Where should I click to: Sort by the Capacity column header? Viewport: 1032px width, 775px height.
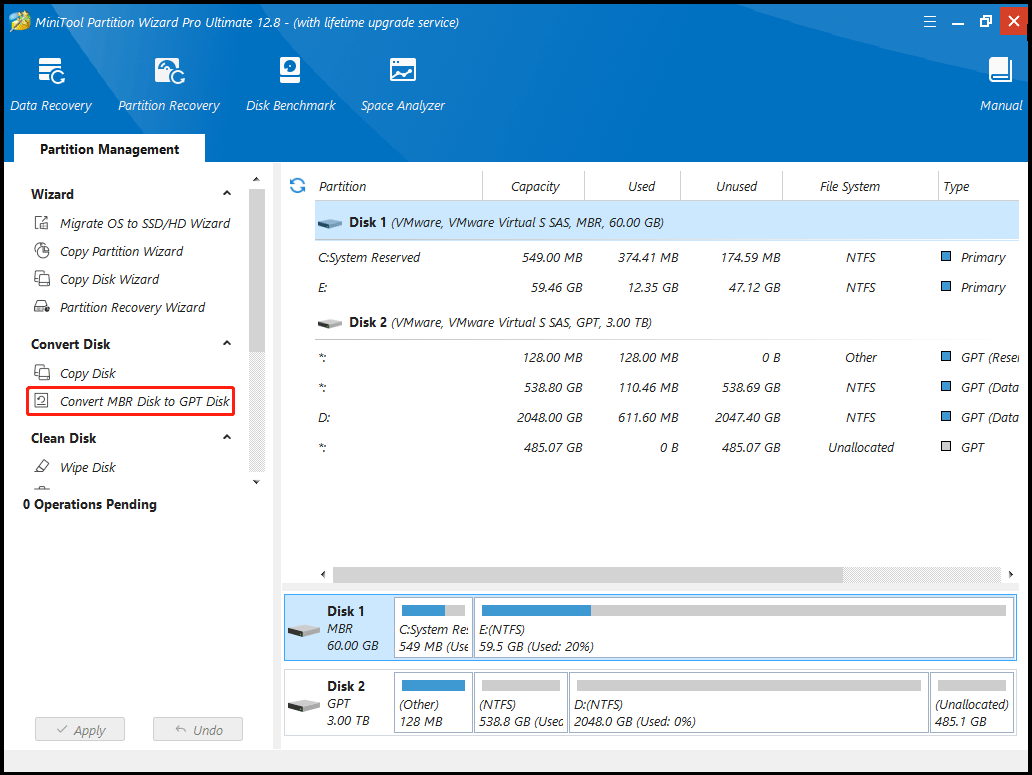point(534,186)
